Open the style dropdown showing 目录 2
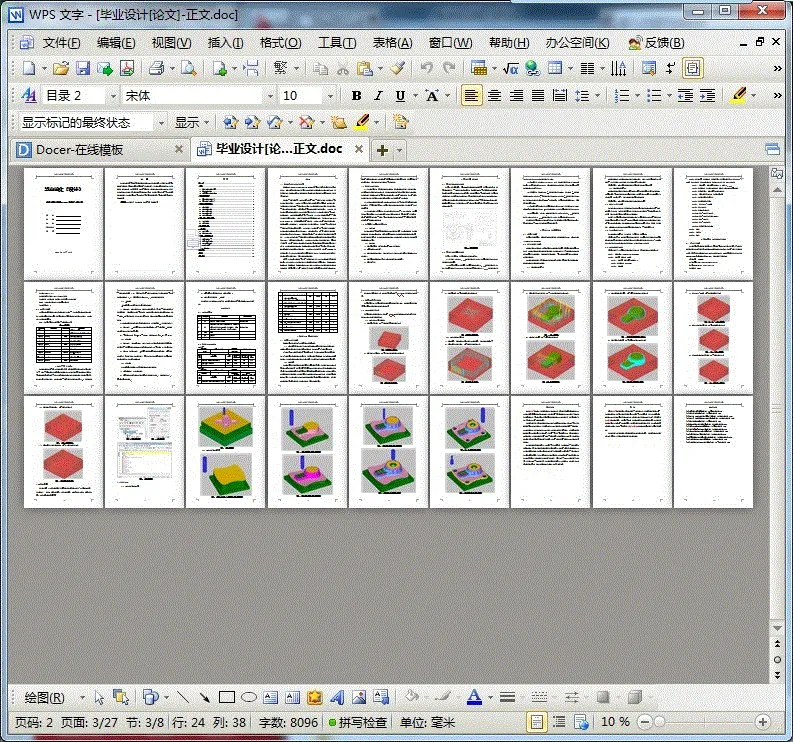The height and width of the screenshot is (742, 793). coord(113,96)
